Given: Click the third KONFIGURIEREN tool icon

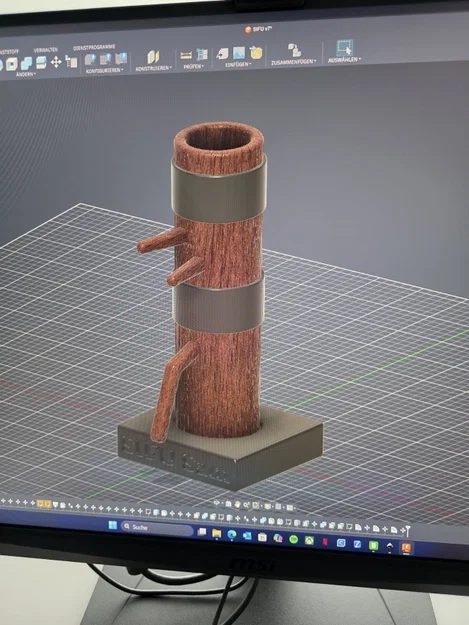Looking at the screenshot, I should click(121, 58).
